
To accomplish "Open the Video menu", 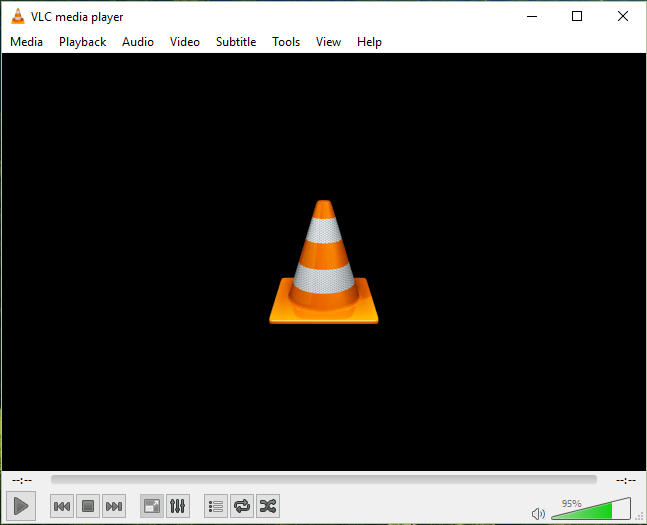I will (185, 42).
